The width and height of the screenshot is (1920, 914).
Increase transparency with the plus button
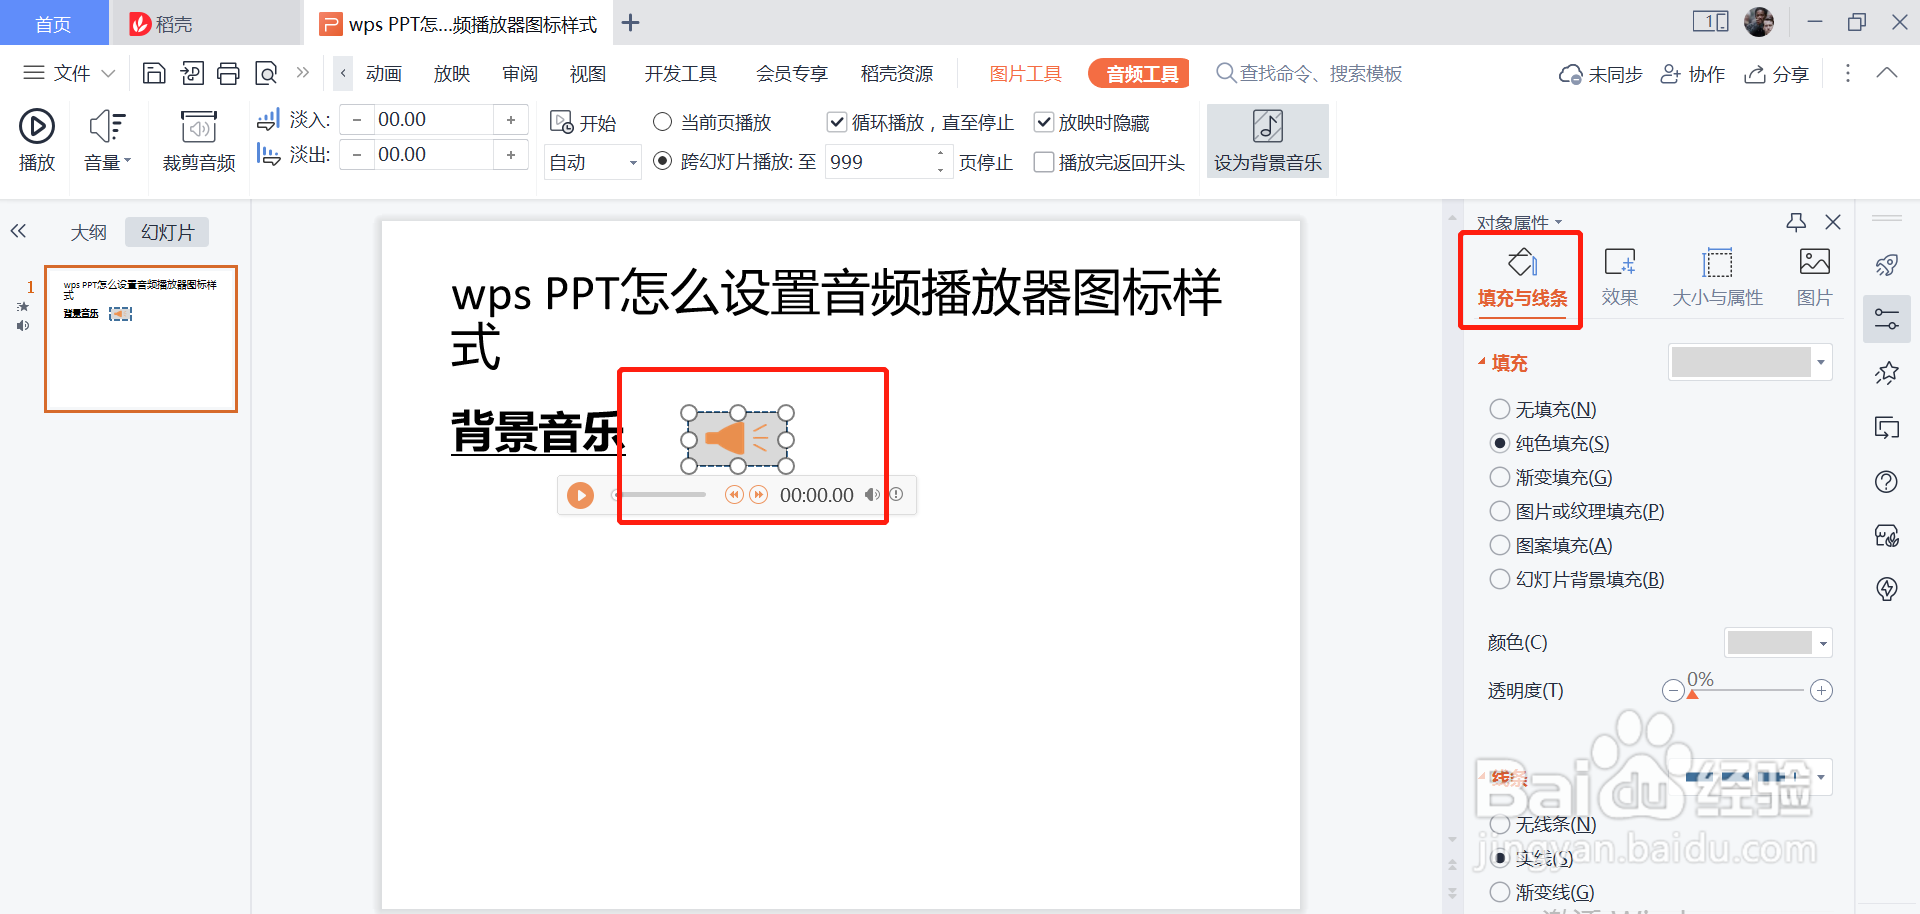(x=1821, y=691)
